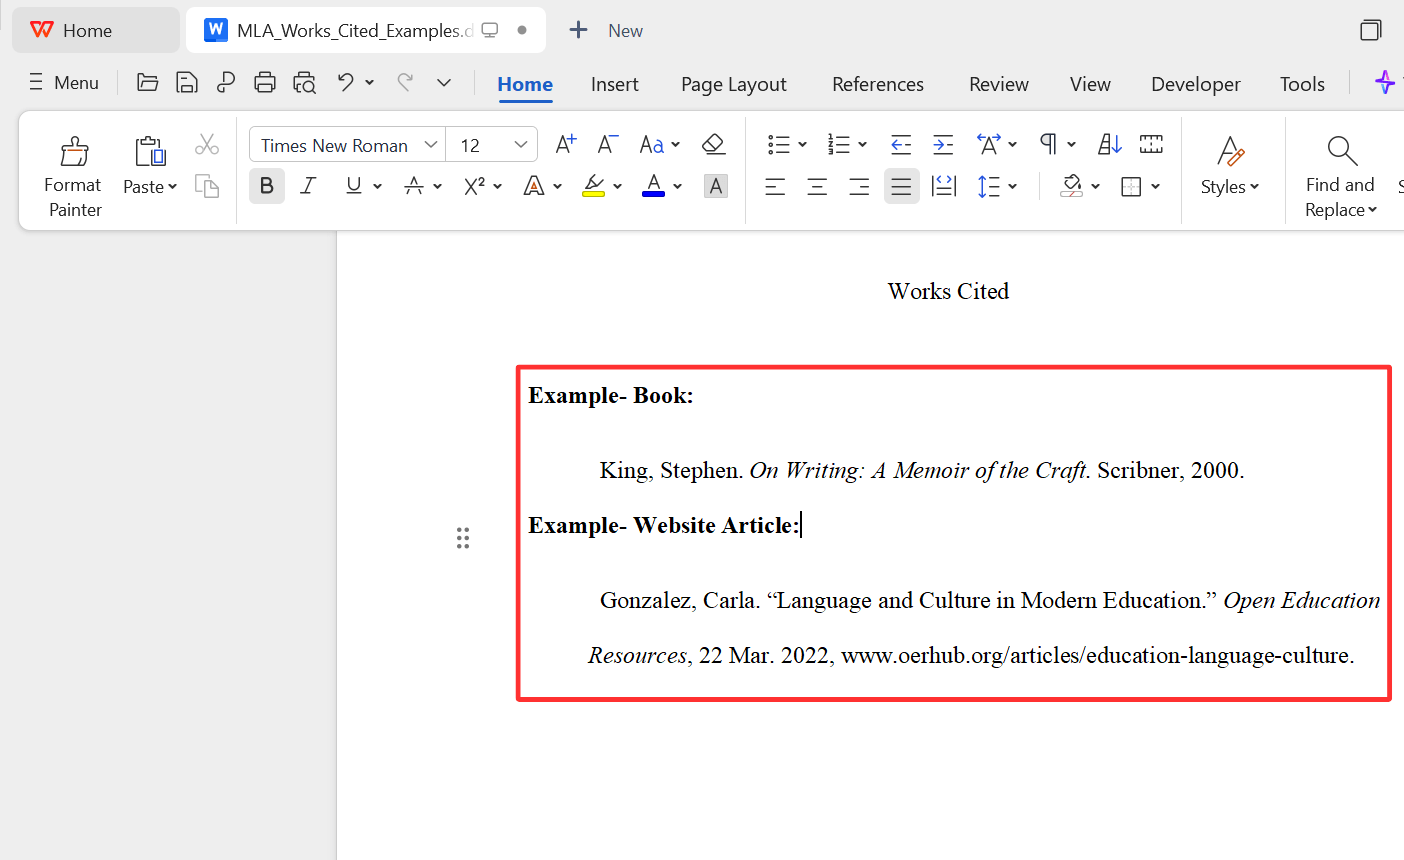Toggle bold formatting
Viewport: 1404px width, 860px height.
(x=266, y=186)
